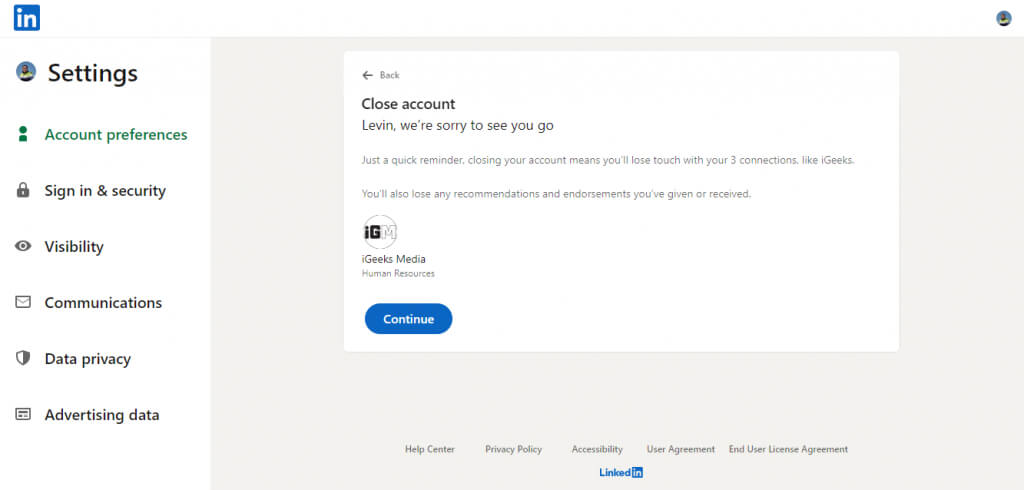1024x490 pixels.
Task: Go to Sign in & security settings
Action: point(105,191)
